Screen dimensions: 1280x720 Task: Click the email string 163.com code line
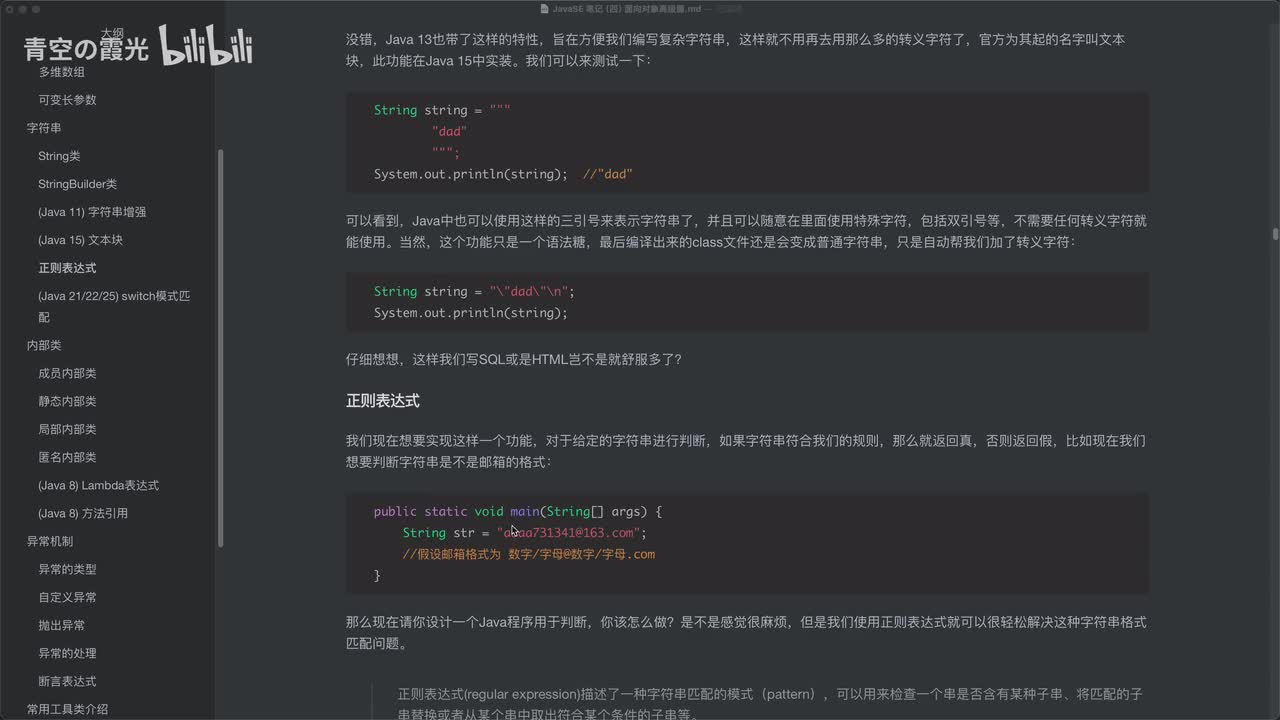click(525, 533)
